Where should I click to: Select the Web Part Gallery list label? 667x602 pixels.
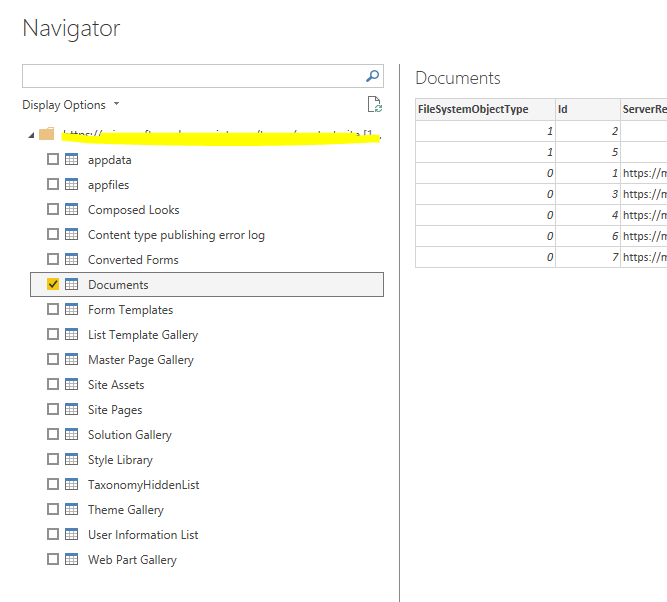point(132,560)
